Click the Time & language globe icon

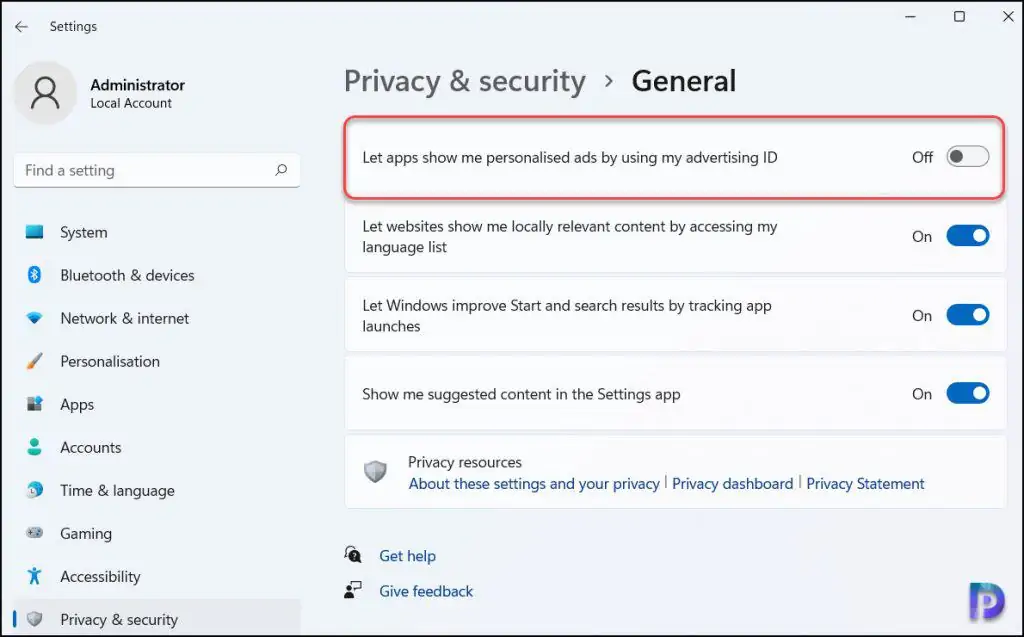coord(35,490)
